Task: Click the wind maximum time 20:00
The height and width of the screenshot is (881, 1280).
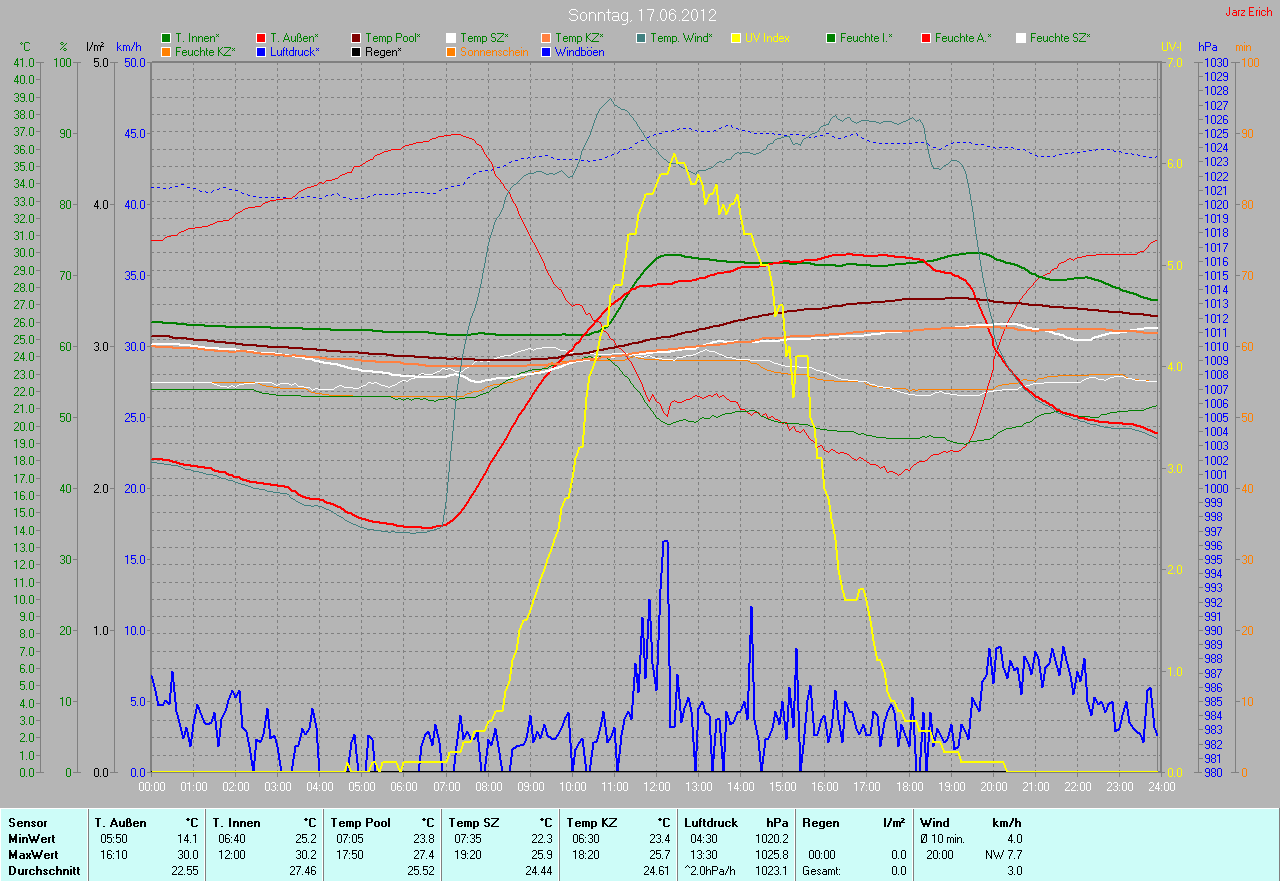Action: point(939,855)
